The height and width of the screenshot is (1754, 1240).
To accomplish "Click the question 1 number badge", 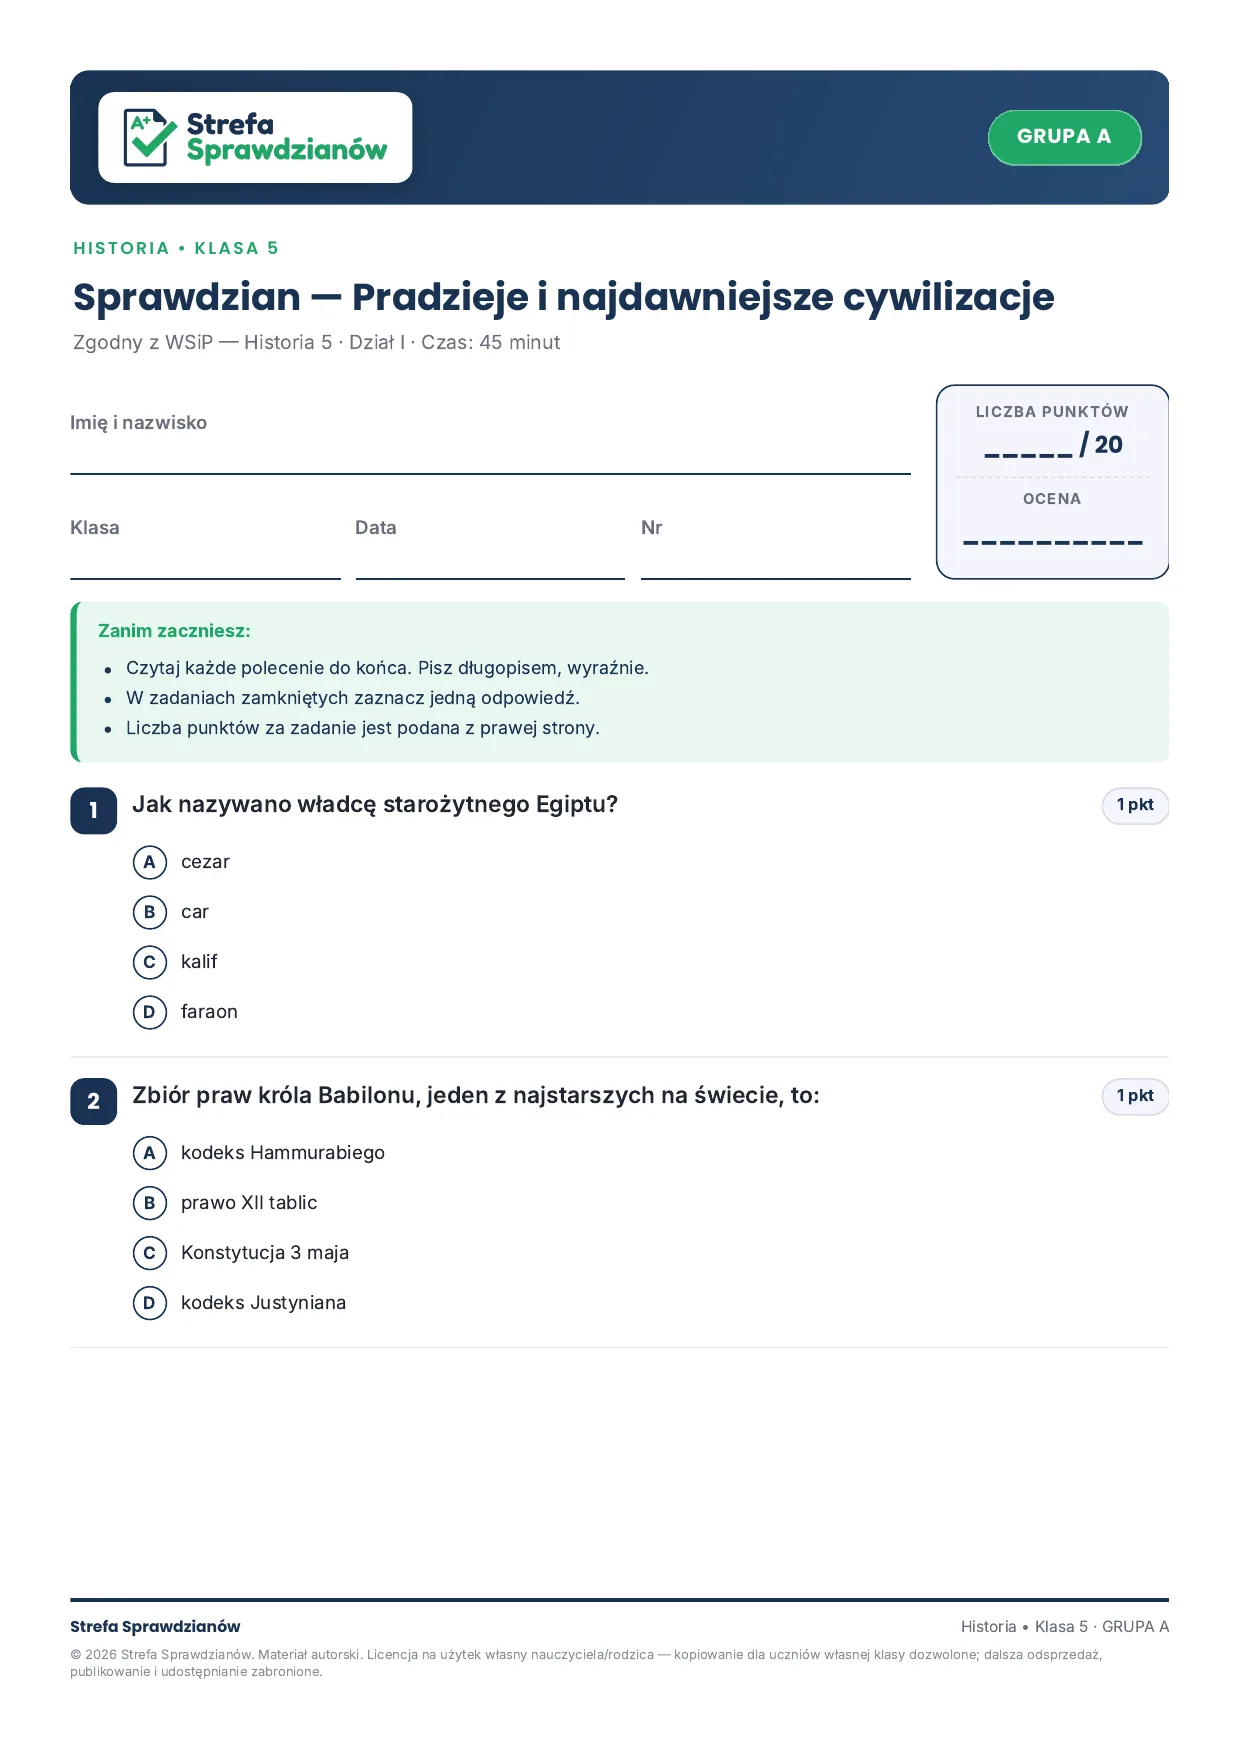I will click(94, 811).
